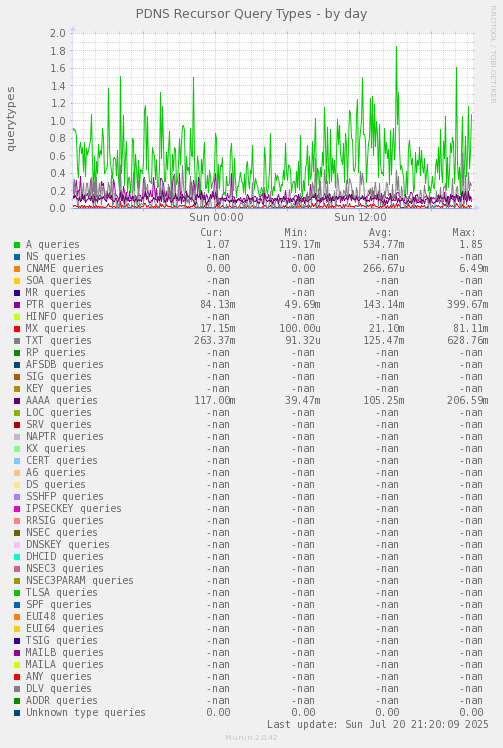Click the Sun 12:00 time axis label
Viewport: 503px width, 748px height.
point(360,218)
